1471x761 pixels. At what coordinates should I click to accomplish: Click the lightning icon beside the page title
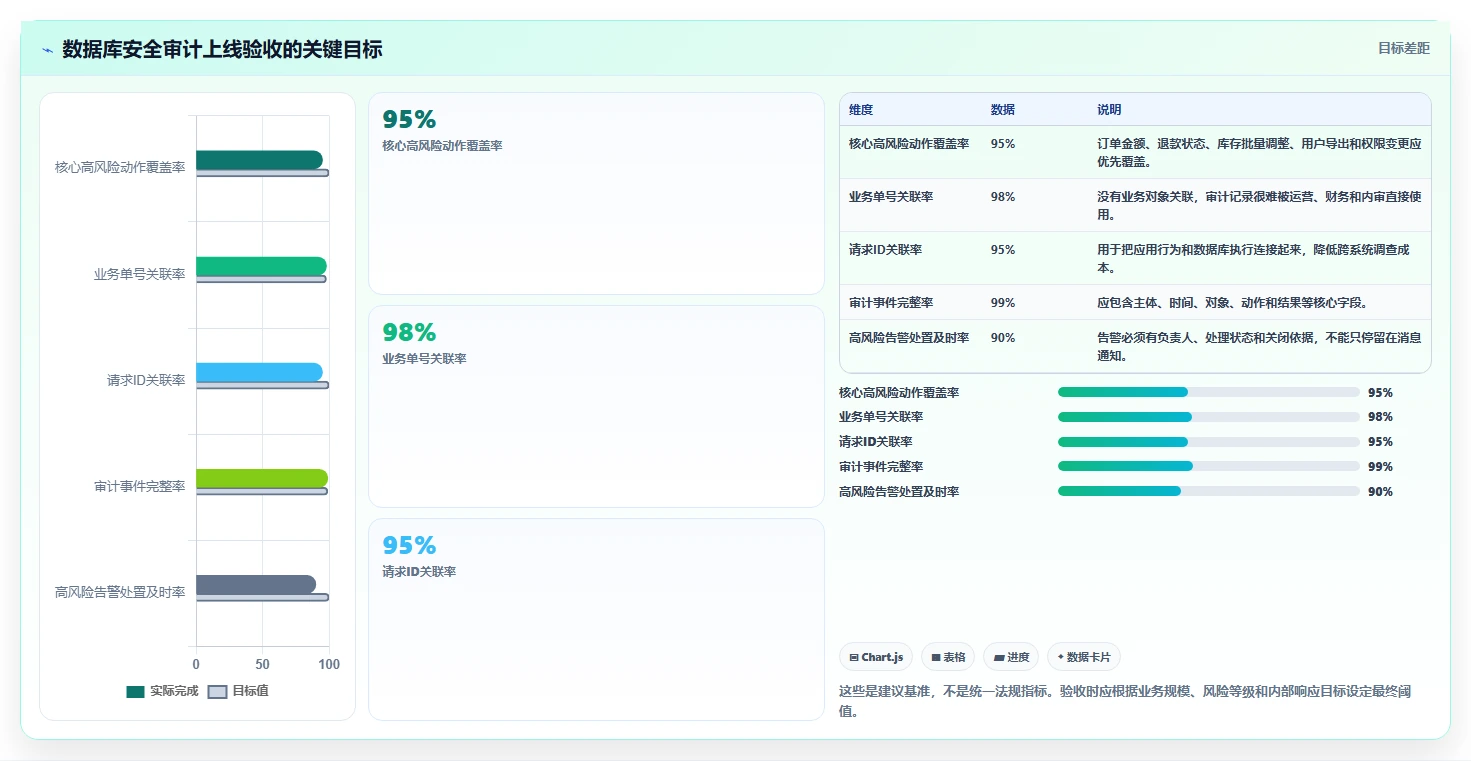tap(47, 50)
